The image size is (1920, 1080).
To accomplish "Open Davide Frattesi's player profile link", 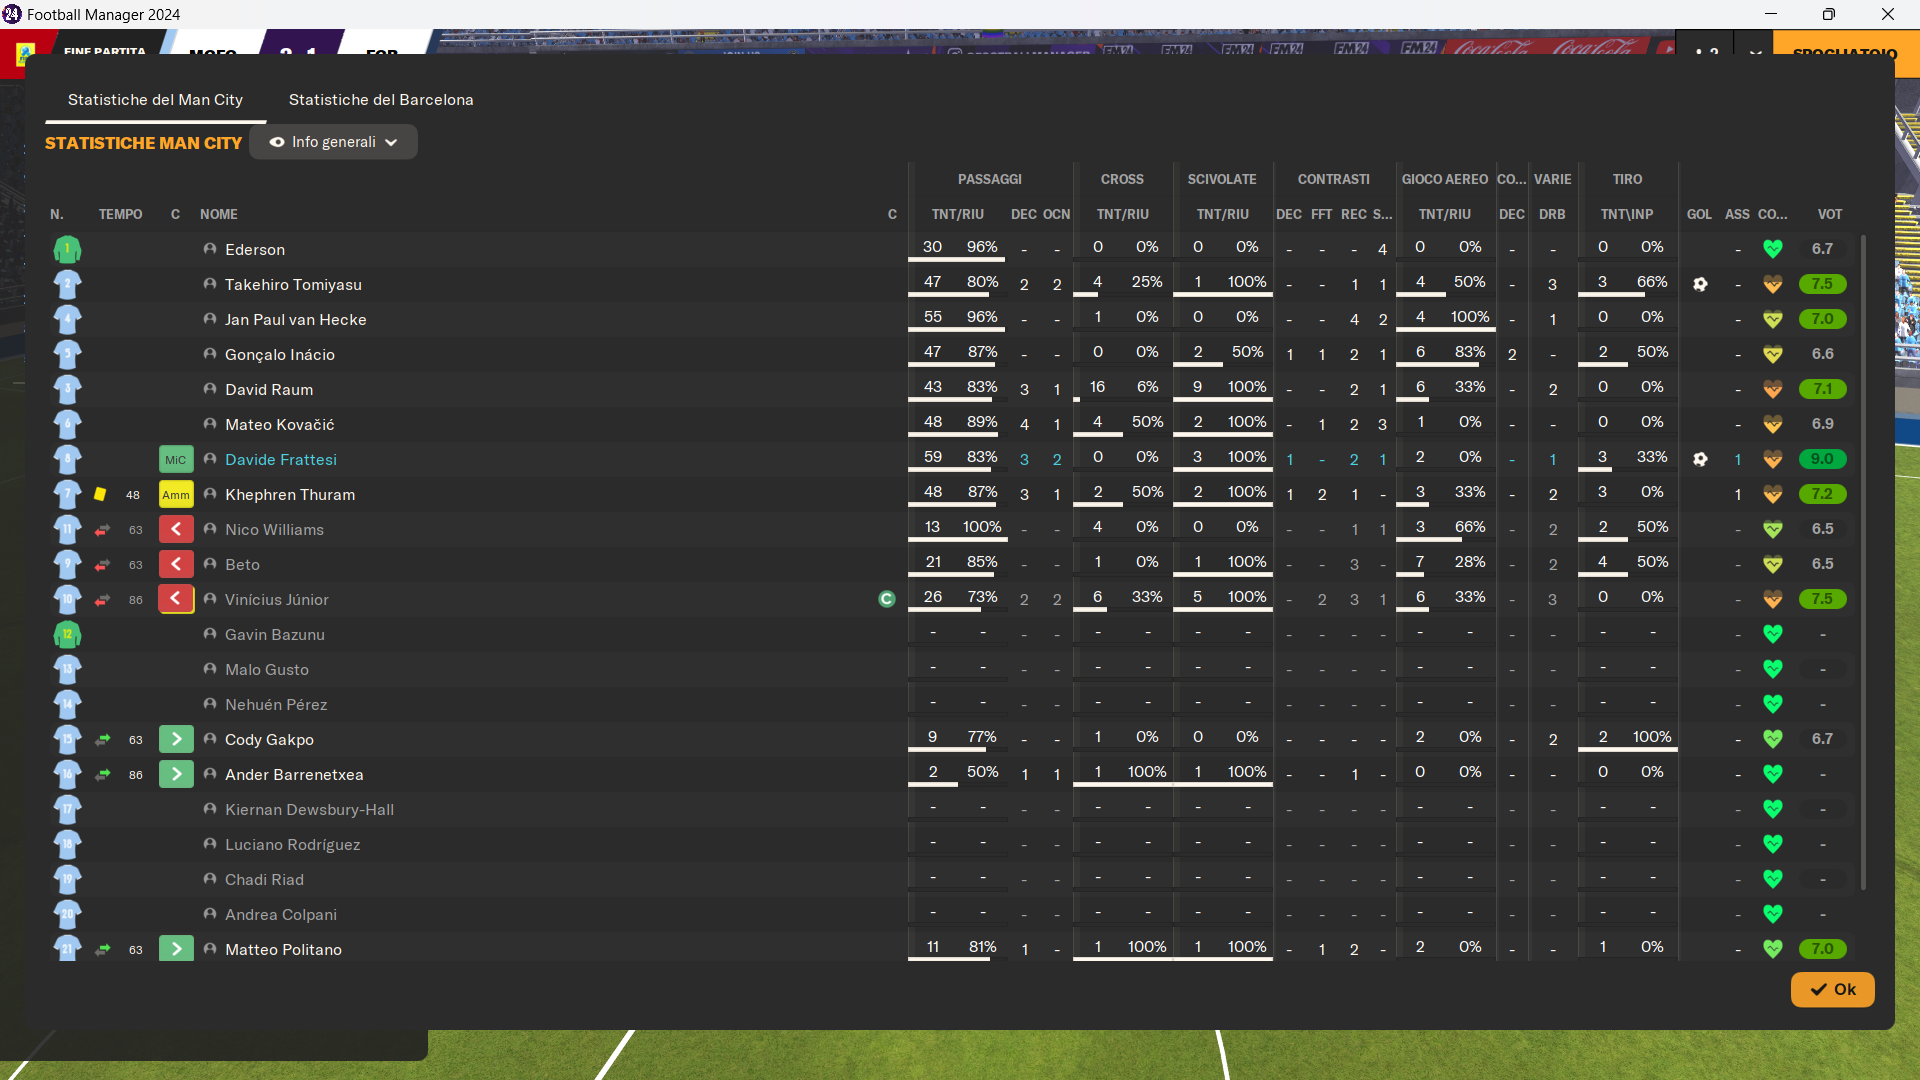I will click(x=281, y=459).
